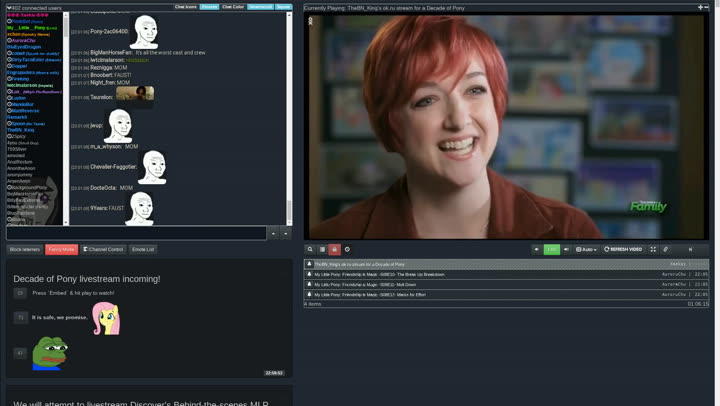Click the first arrow button beside chat input
Screen dimensions: 720x406
click(273, 233)
